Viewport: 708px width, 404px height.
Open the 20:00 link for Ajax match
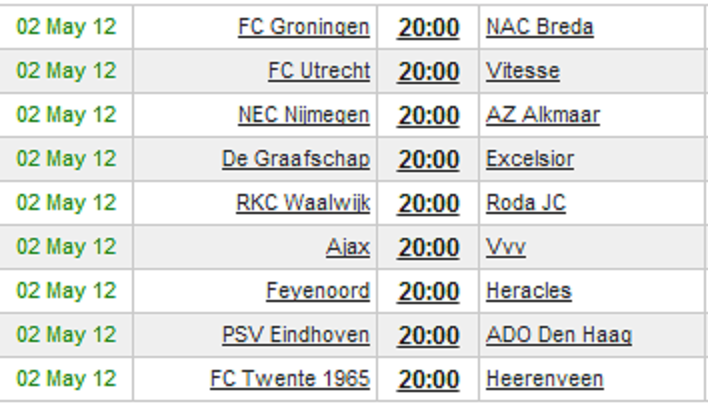(x=428, y=247)
